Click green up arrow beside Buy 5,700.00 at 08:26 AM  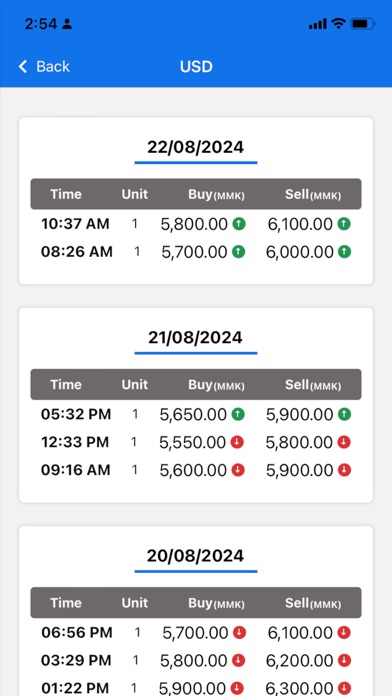pos(239,252)
